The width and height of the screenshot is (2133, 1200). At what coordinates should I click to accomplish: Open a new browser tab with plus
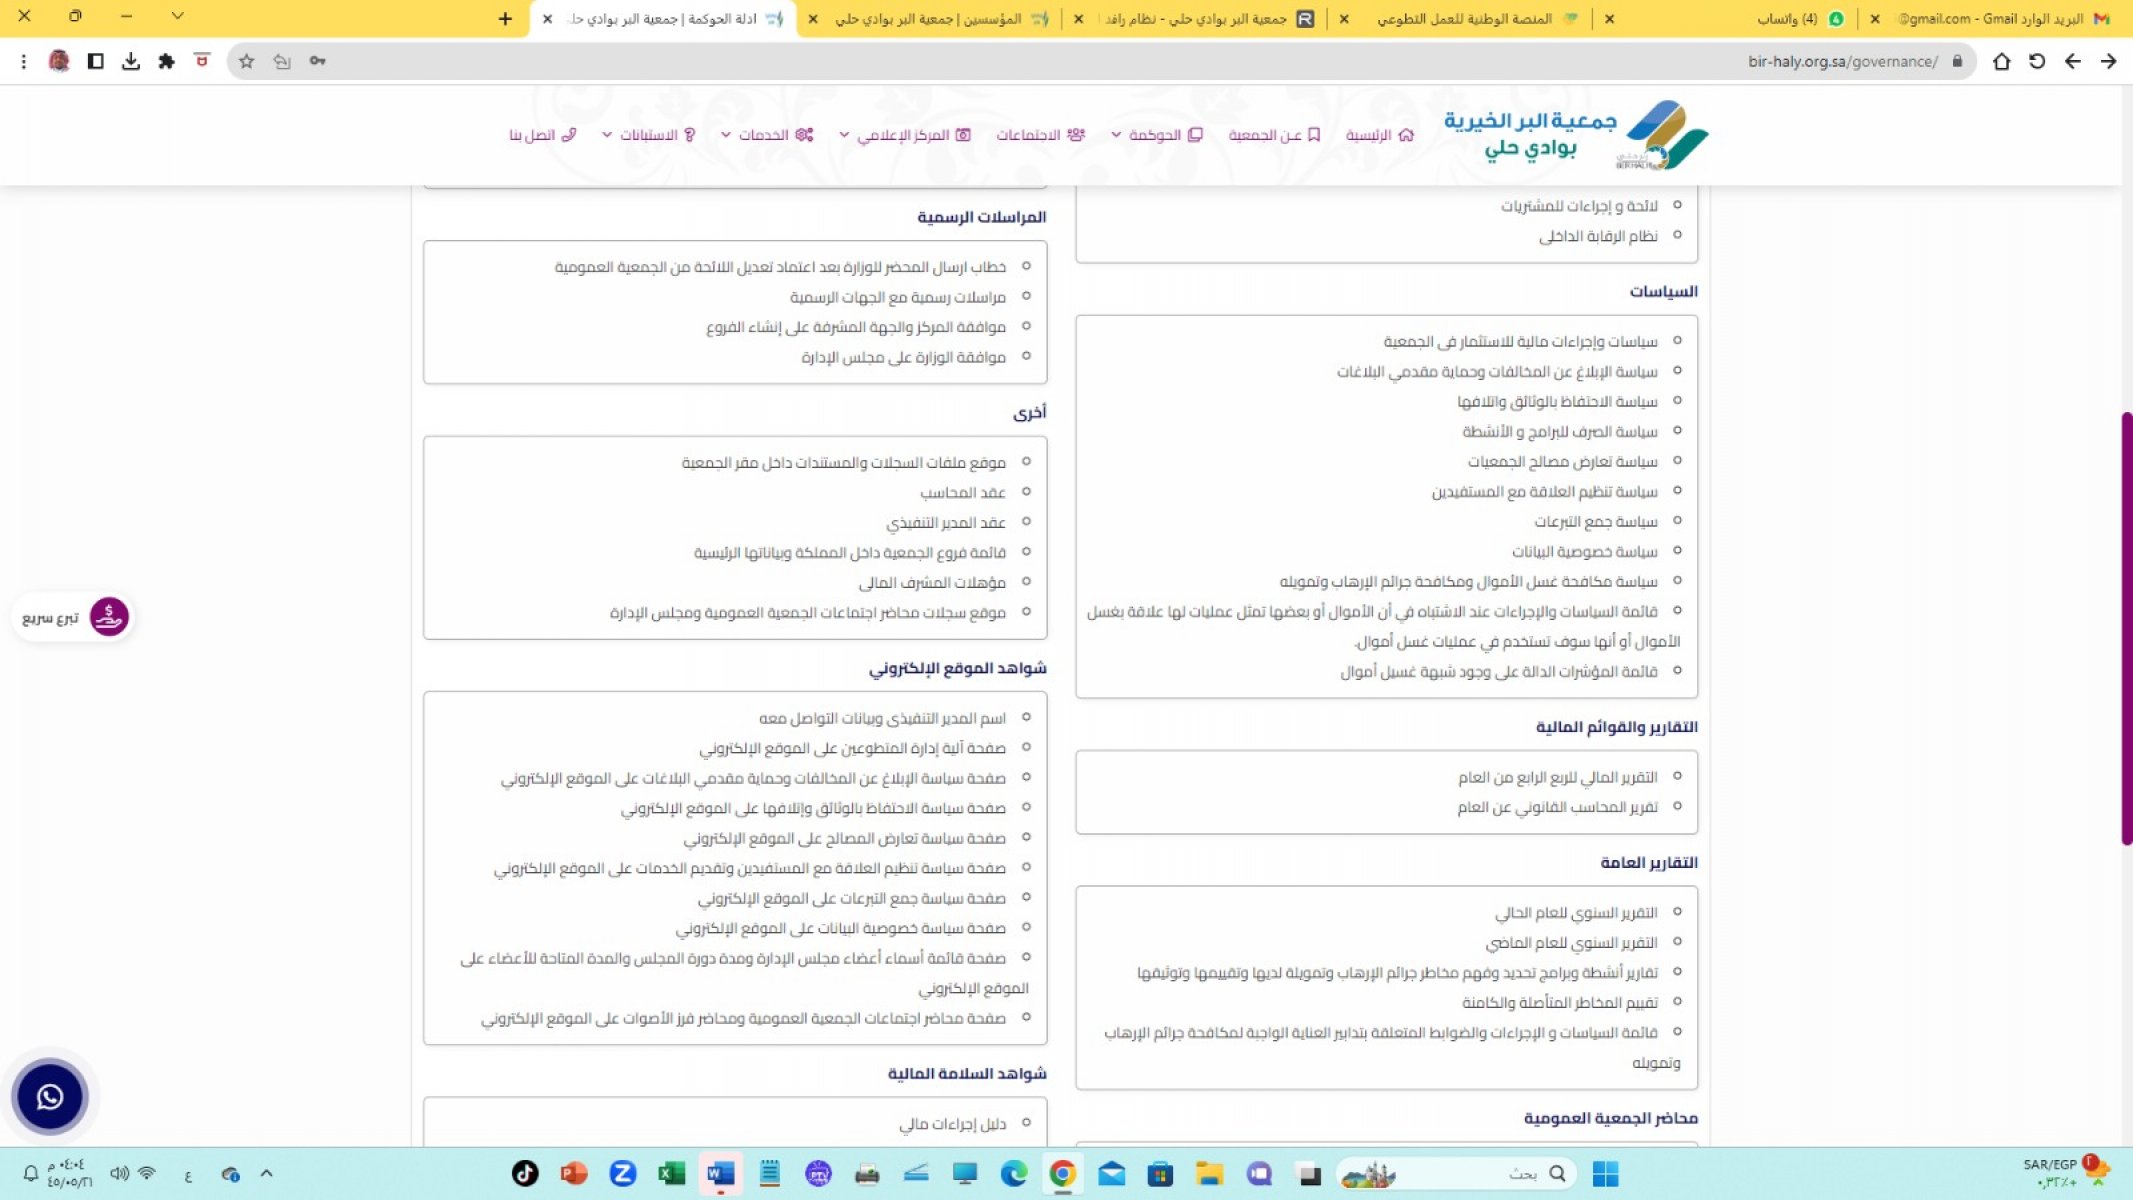(505, 19)
